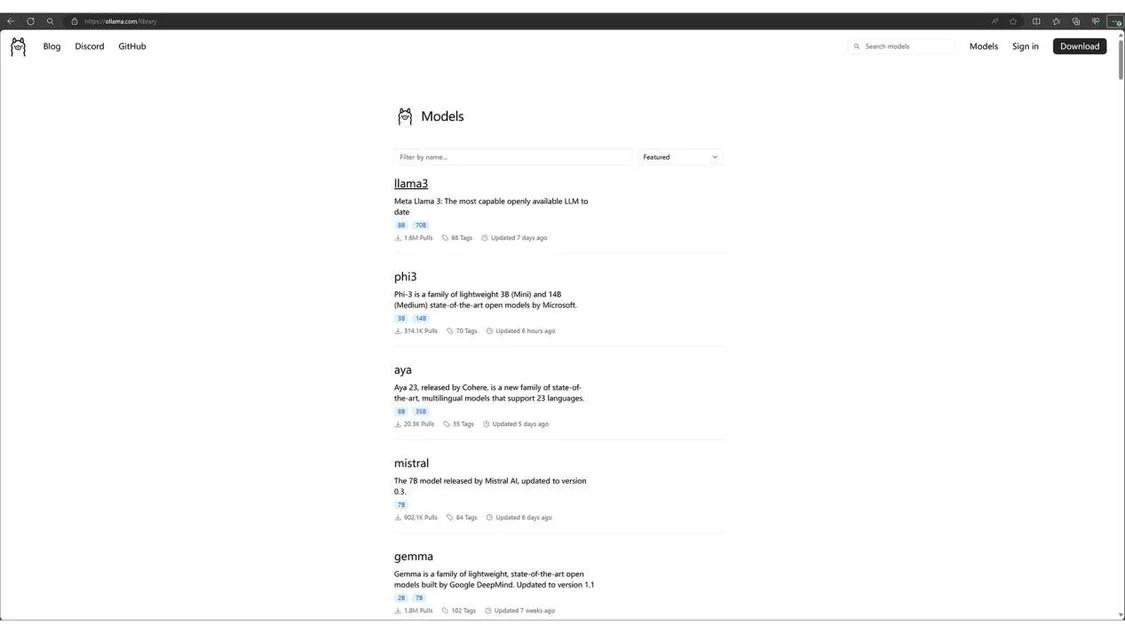1125x633 pixels.
Task: Click the 2B tag under gemma
Action: [x=401, y=599]
